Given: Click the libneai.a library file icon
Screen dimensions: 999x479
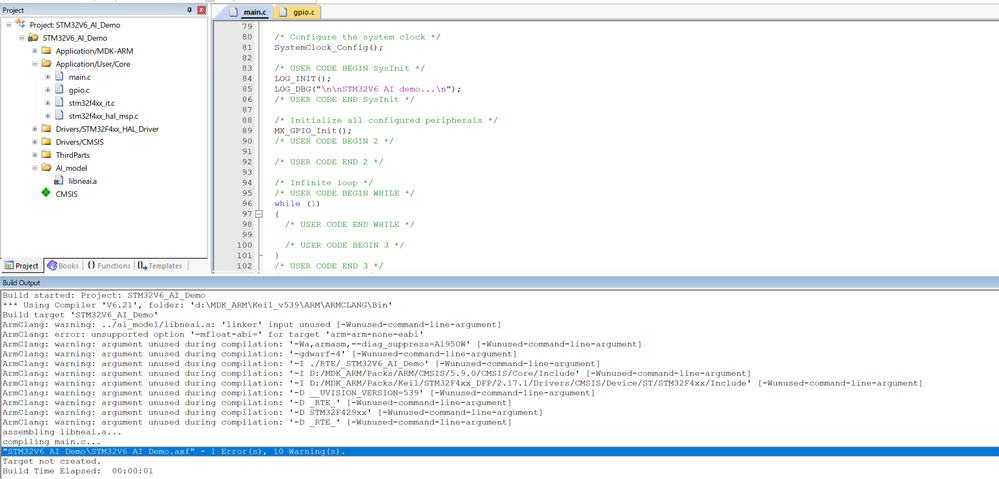Looking at the screenshot, I should 59,181.
